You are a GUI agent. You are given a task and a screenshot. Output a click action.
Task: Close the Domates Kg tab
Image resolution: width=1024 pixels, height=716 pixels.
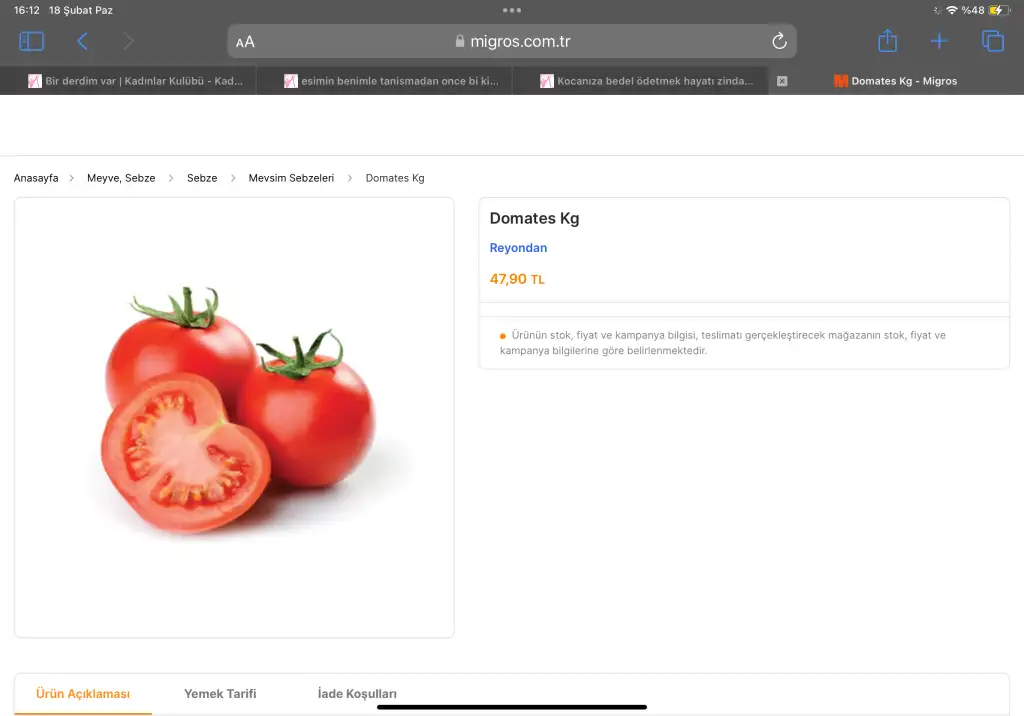(x=782, y=81)
